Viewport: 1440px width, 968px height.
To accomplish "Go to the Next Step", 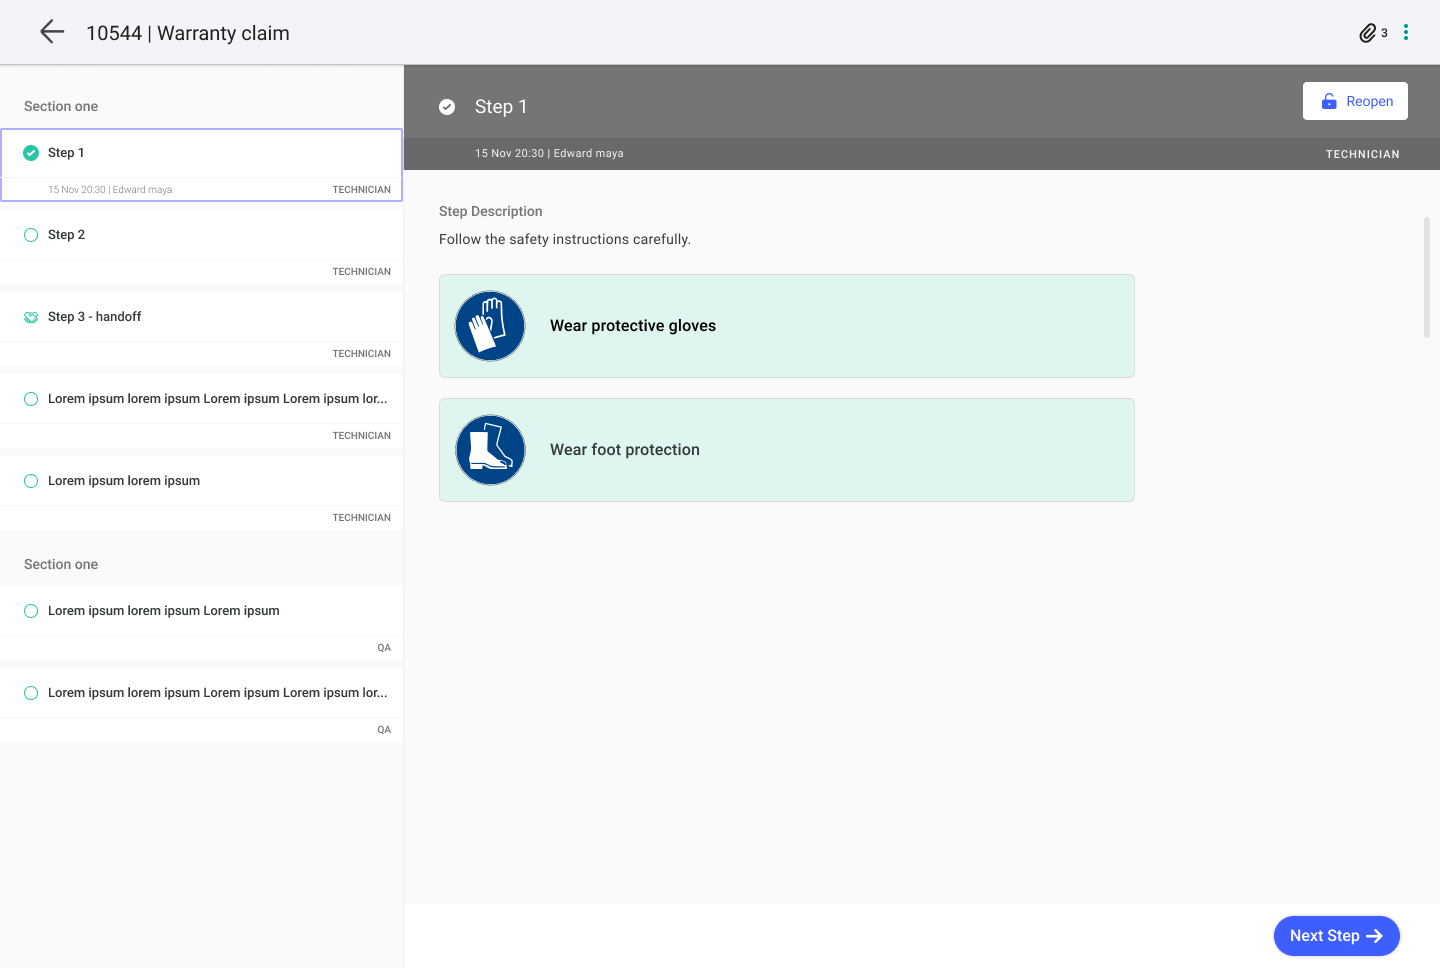I will tap(1336, 936).
